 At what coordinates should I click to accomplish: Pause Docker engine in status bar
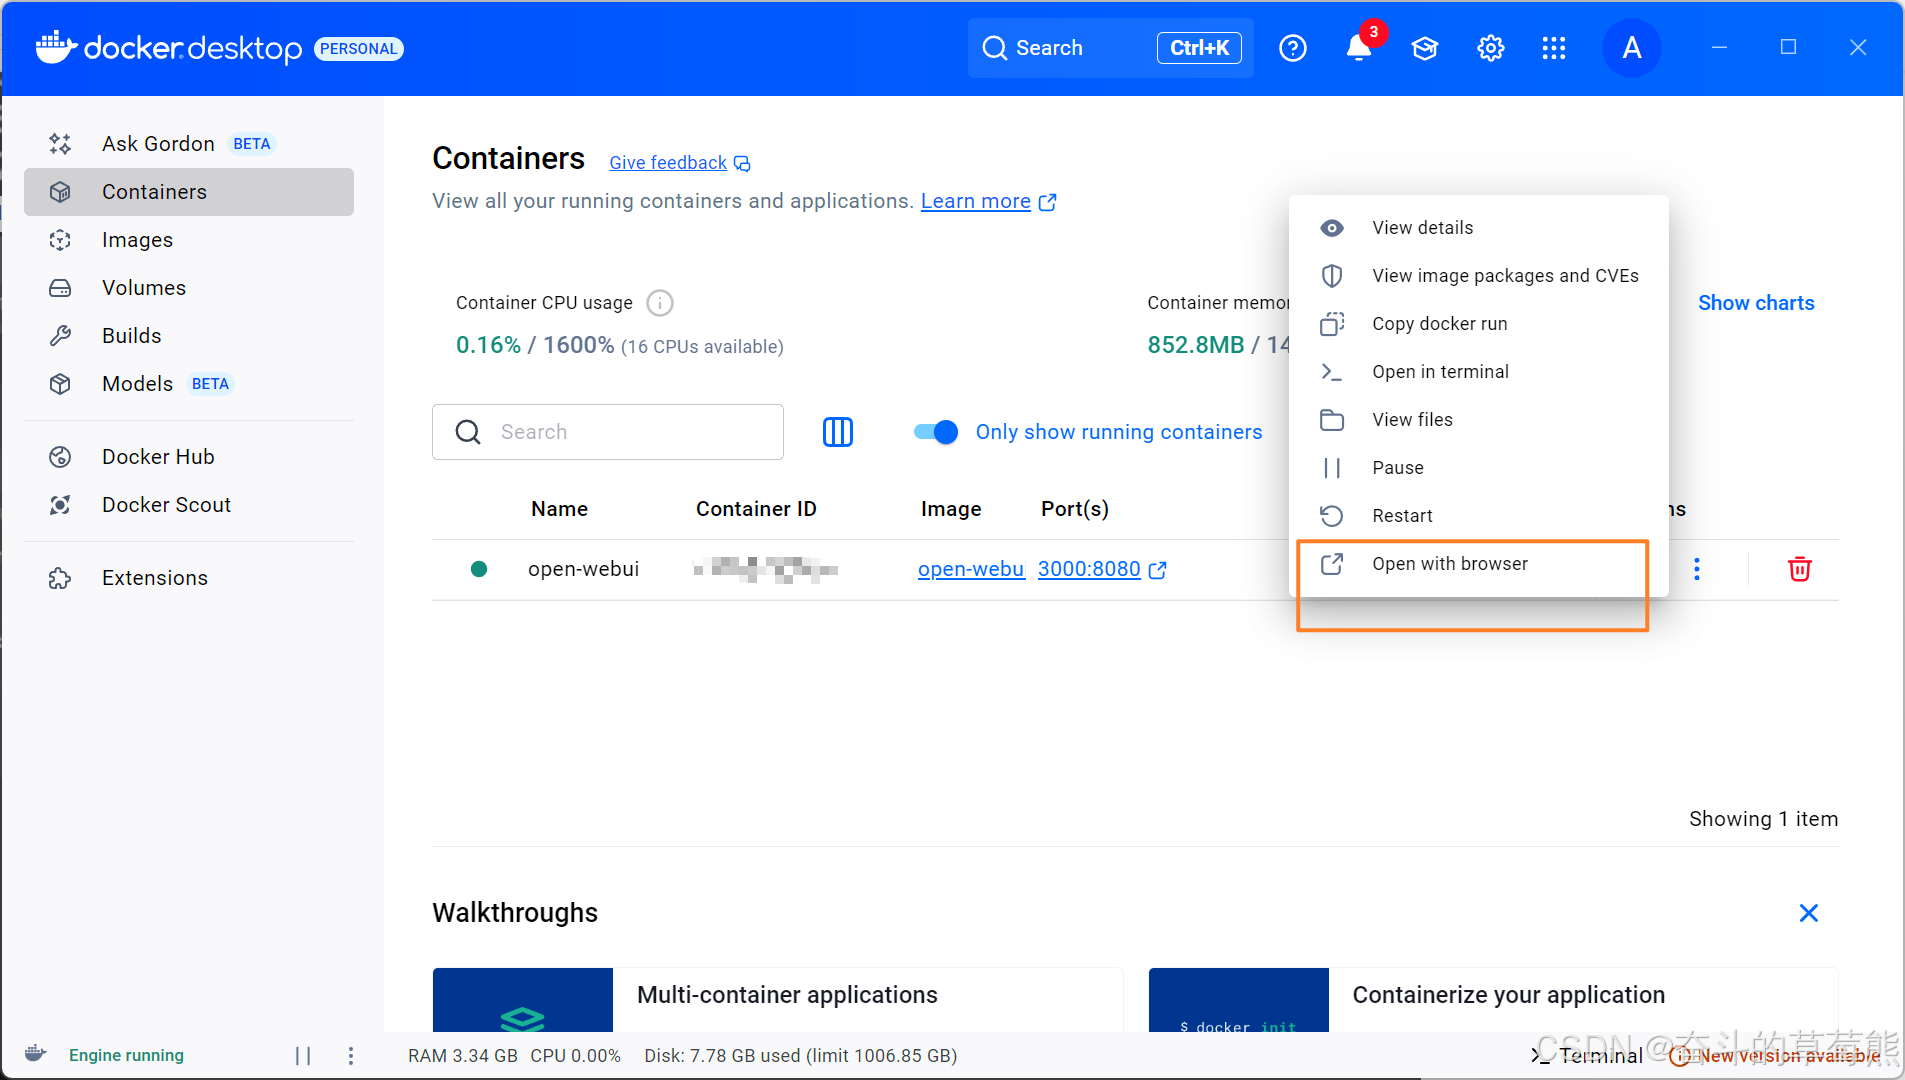303,1055
